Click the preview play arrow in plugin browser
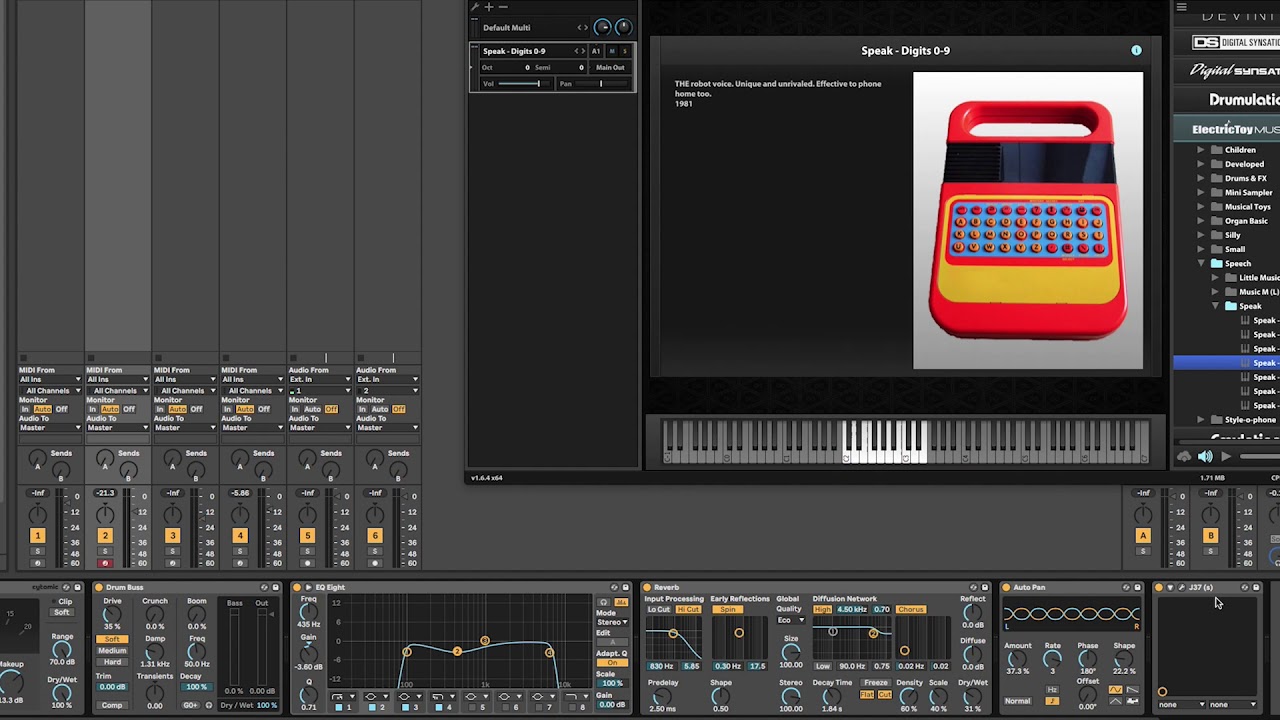Viewport: 1280px width, 720px height. pyautogui.click(x=1226, y=456)
